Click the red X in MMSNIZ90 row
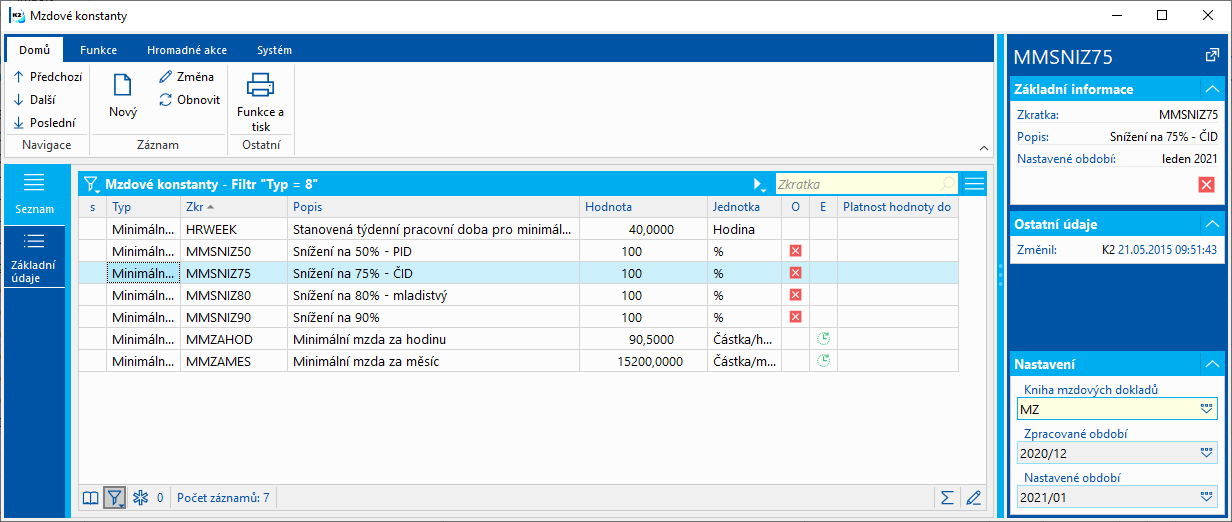1232x522 pixels. point(796,317)
